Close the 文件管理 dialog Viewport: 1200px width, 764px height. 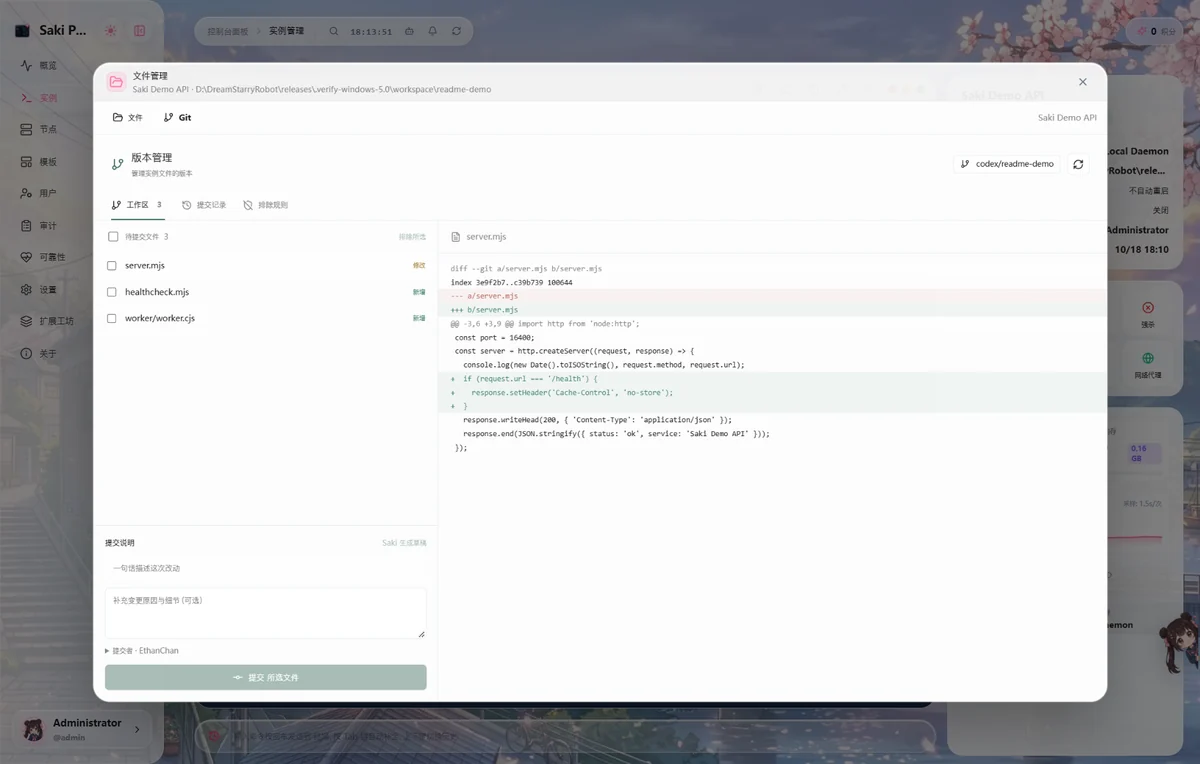(x=1082, y=82)
